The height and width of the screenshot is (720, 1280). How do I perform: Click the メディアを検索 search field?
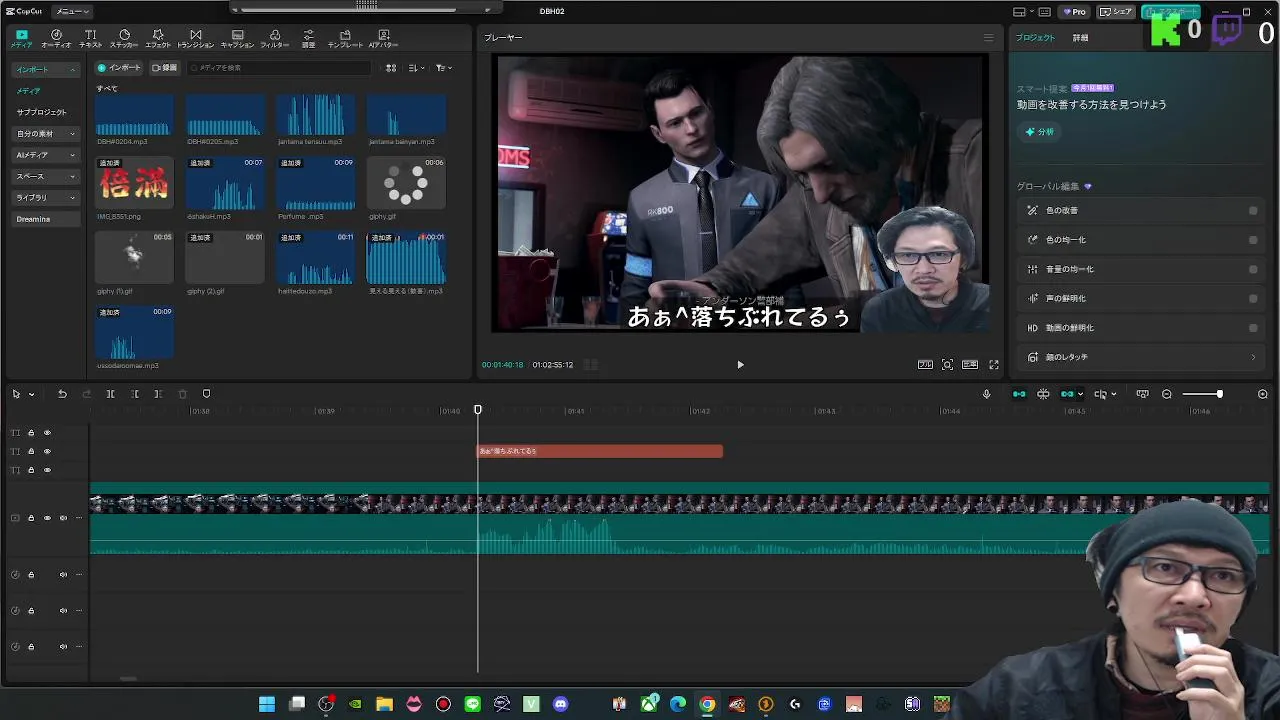pyautogui.click(x=280, y=68)
